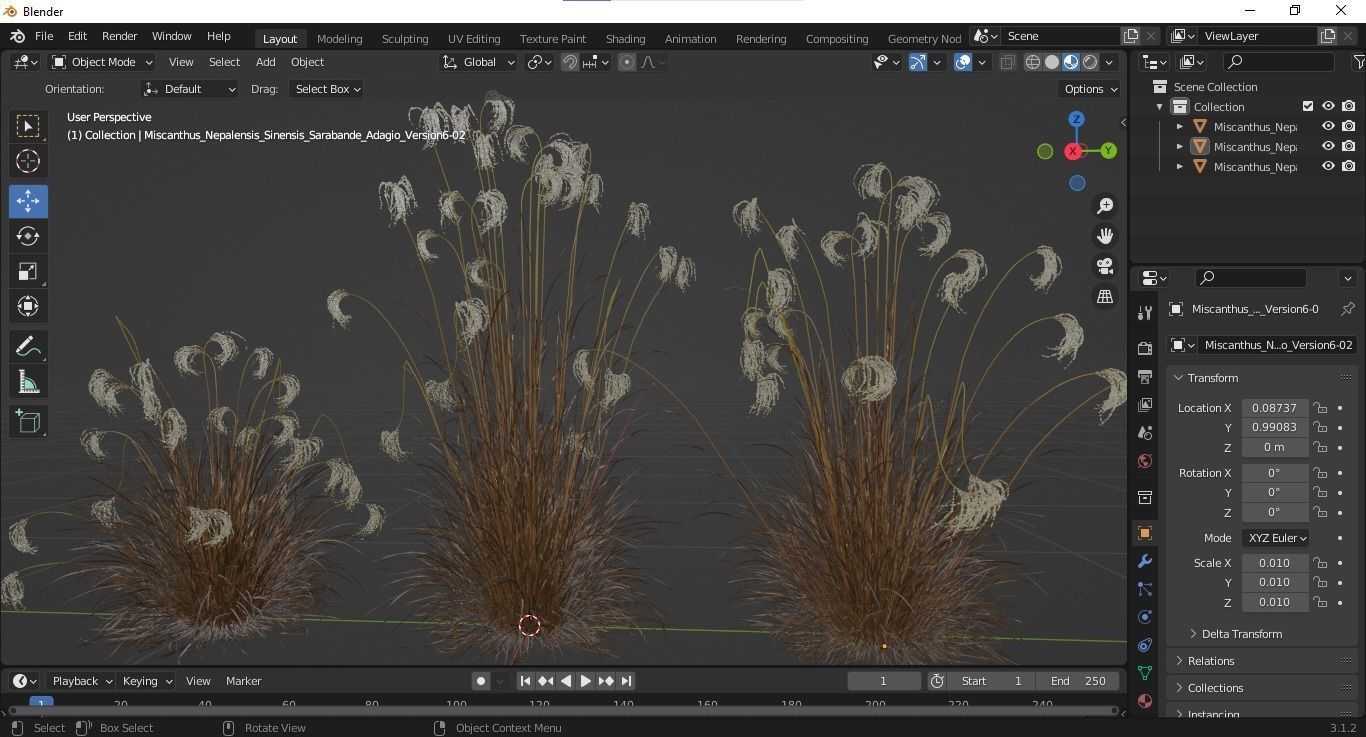
Task: Toggle X-ray display mode
Action: [1007, 62]
